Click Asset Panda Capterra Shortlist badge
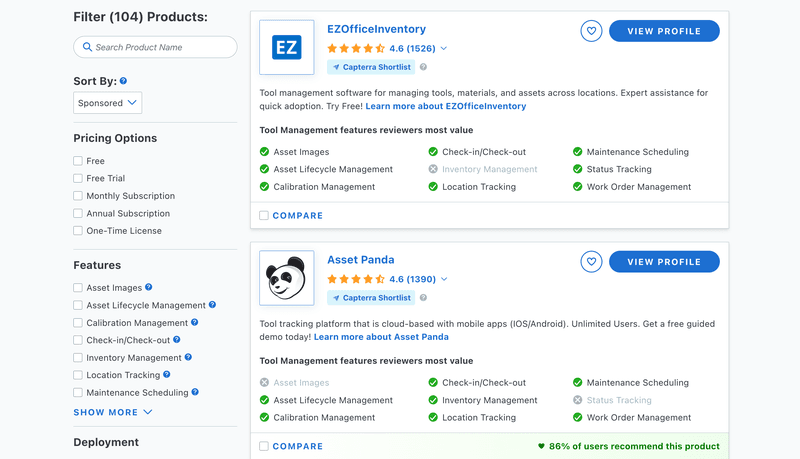Viewport: 800px width, 459px height. pyautogui.click(x=371, y=297)
